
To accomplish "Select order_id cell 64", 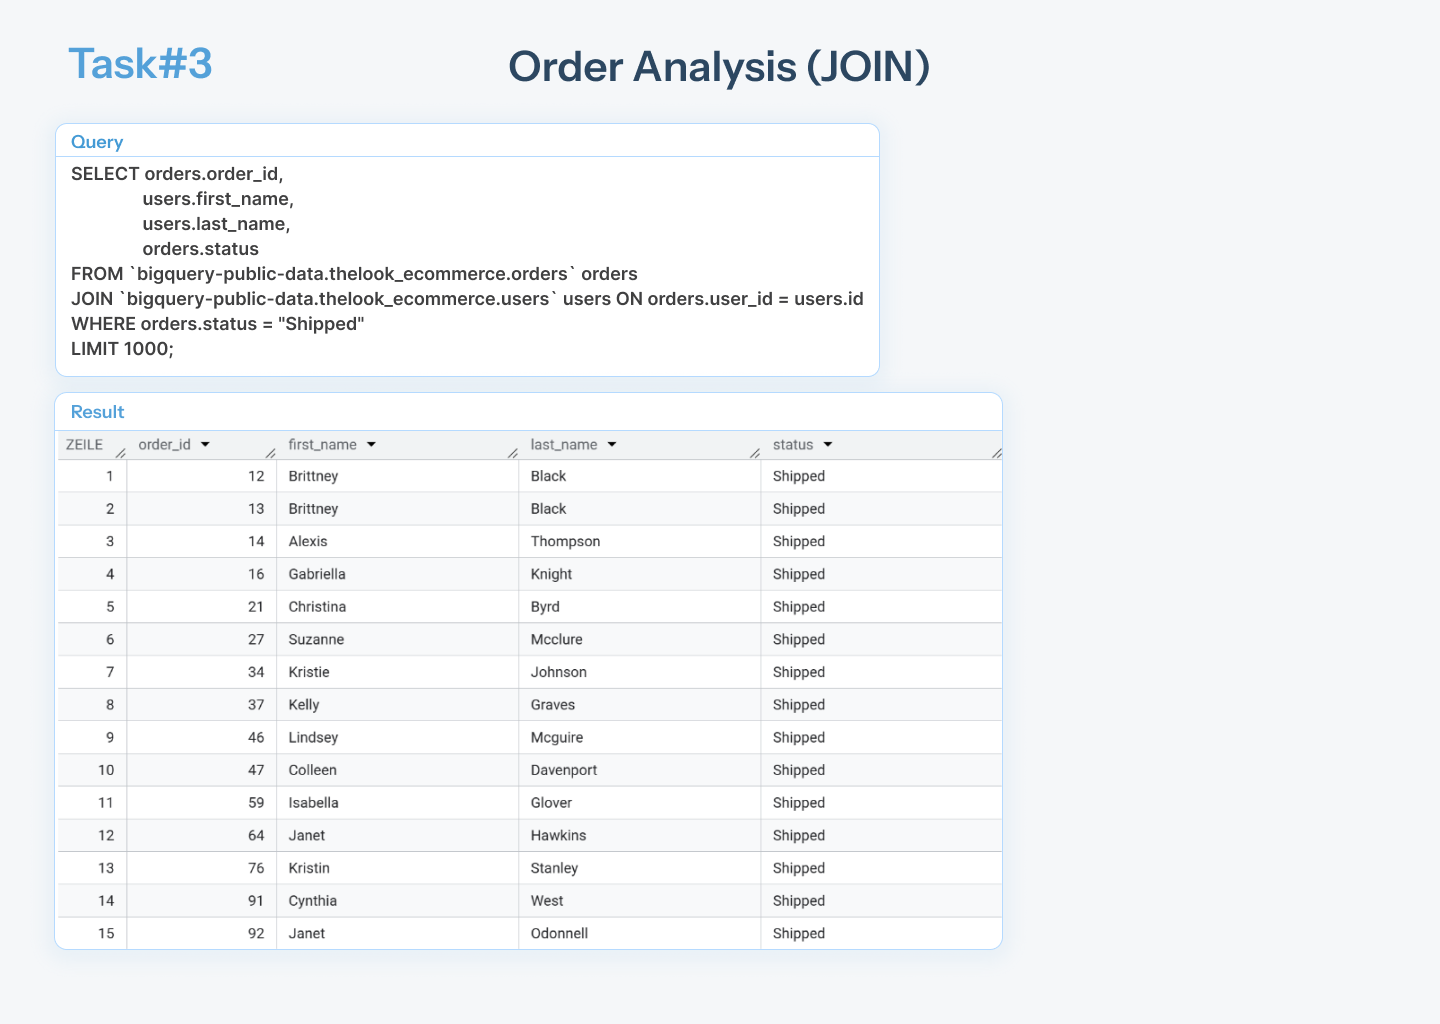I will point(202,836).
